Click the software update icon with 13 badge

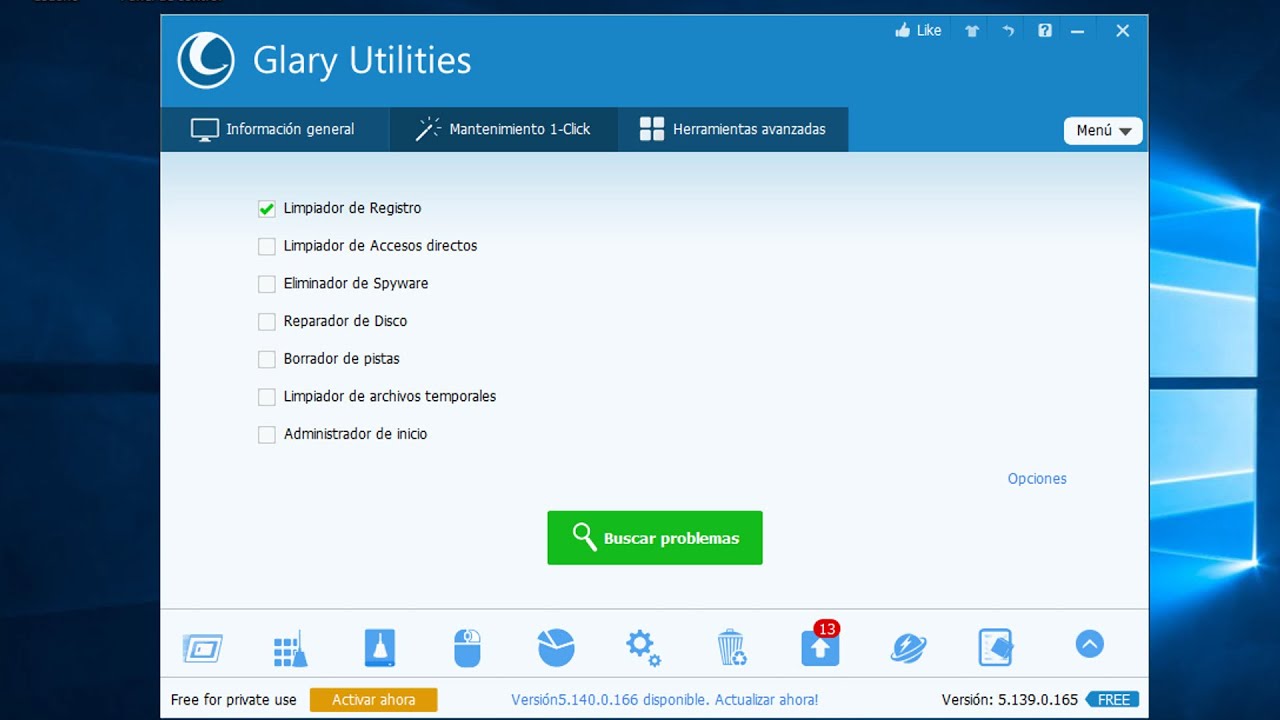(x=820, y=646)
